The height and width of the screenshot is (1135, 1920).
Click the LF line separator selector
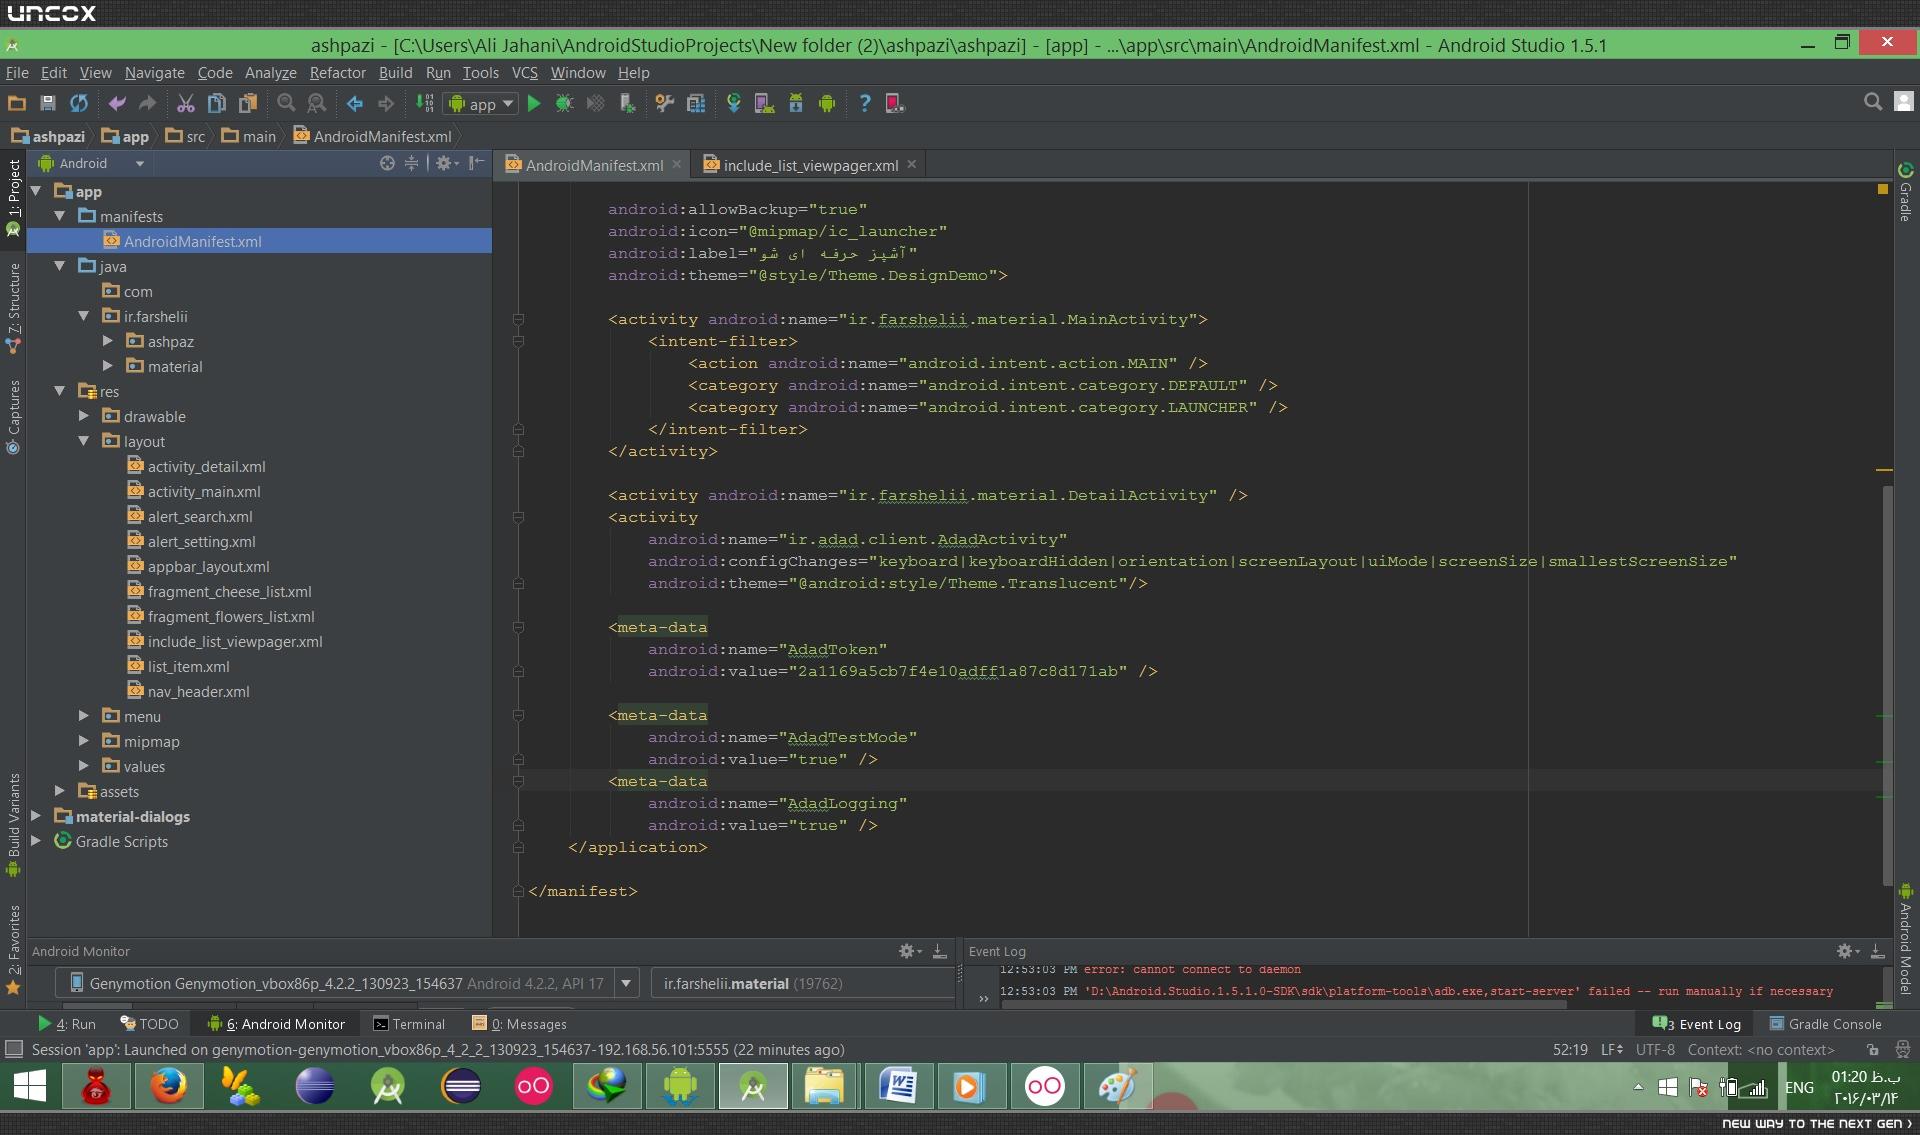(x=1611, y=1050)
